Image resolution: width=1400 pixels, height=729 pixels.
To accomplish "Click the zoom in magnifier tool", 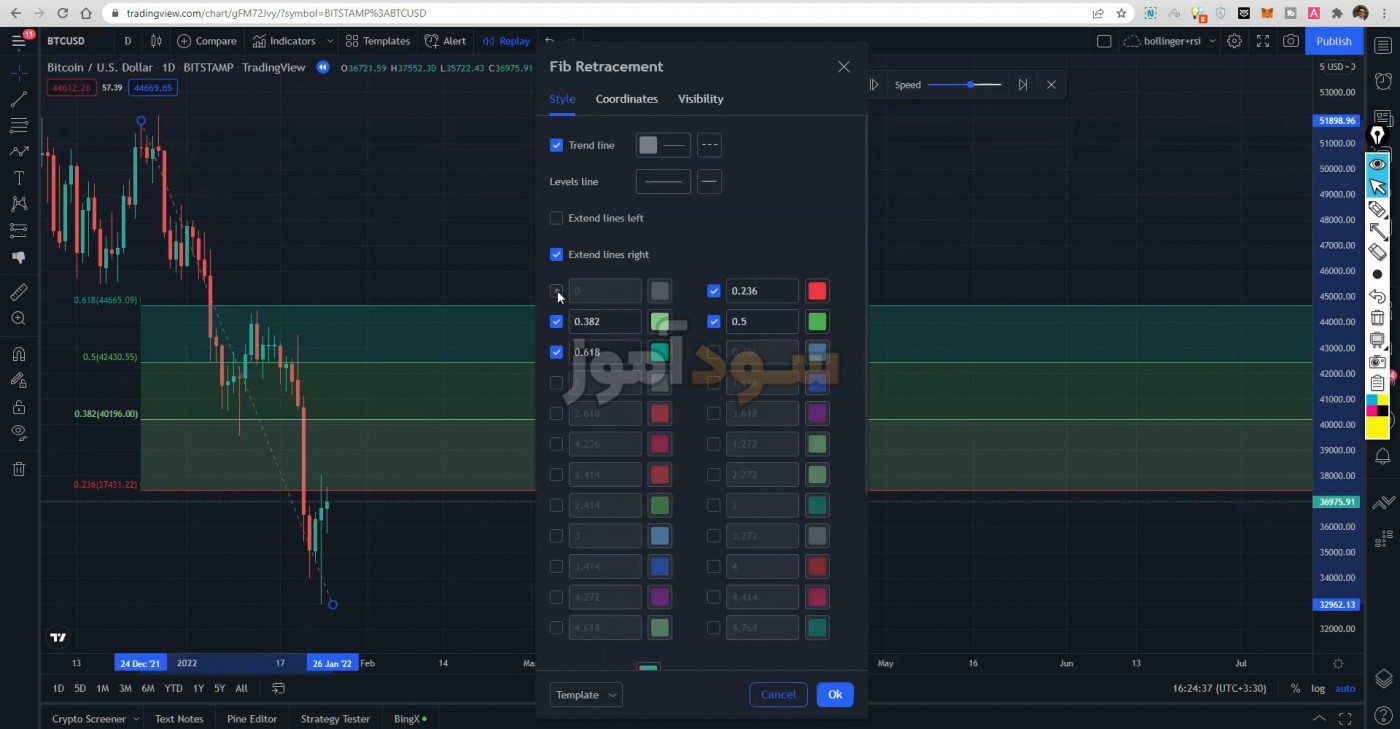I will pos(19,319).
